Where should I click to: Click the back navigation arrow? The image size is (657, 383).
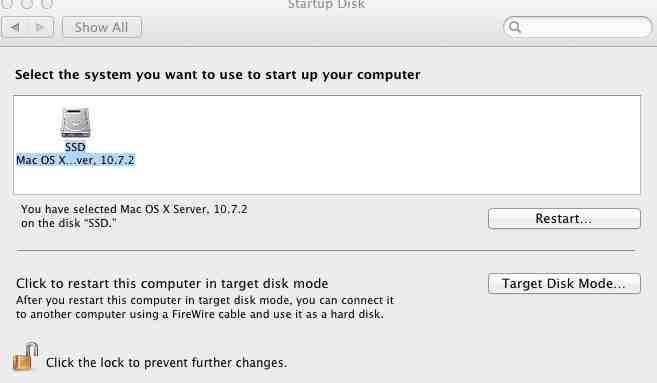[16, 28]
